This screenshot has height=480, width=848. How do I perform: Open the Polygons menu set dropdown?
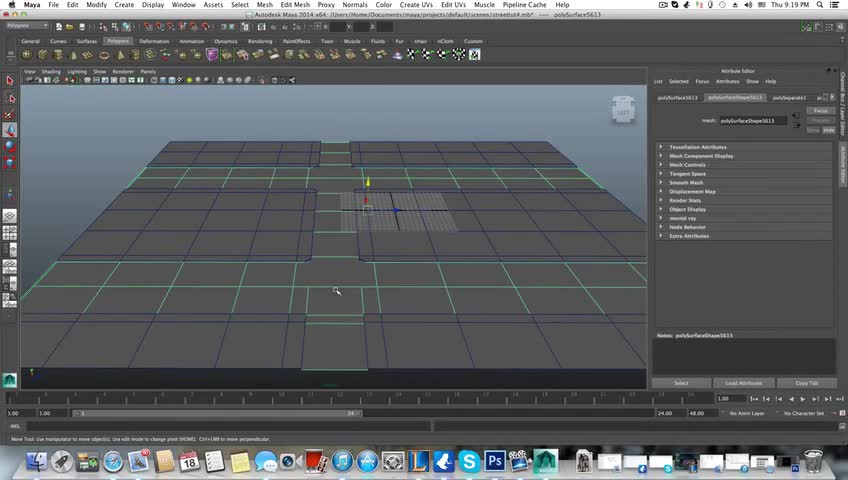[x=25, y=26]
